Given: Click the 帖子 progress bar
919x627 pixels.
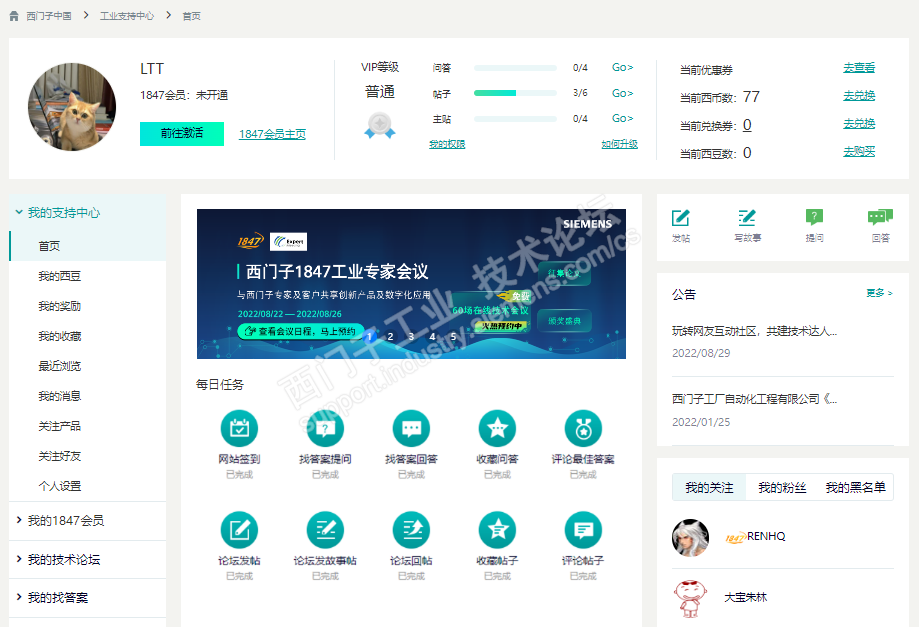Looking at the screenshot, I should tap(515, 93).
